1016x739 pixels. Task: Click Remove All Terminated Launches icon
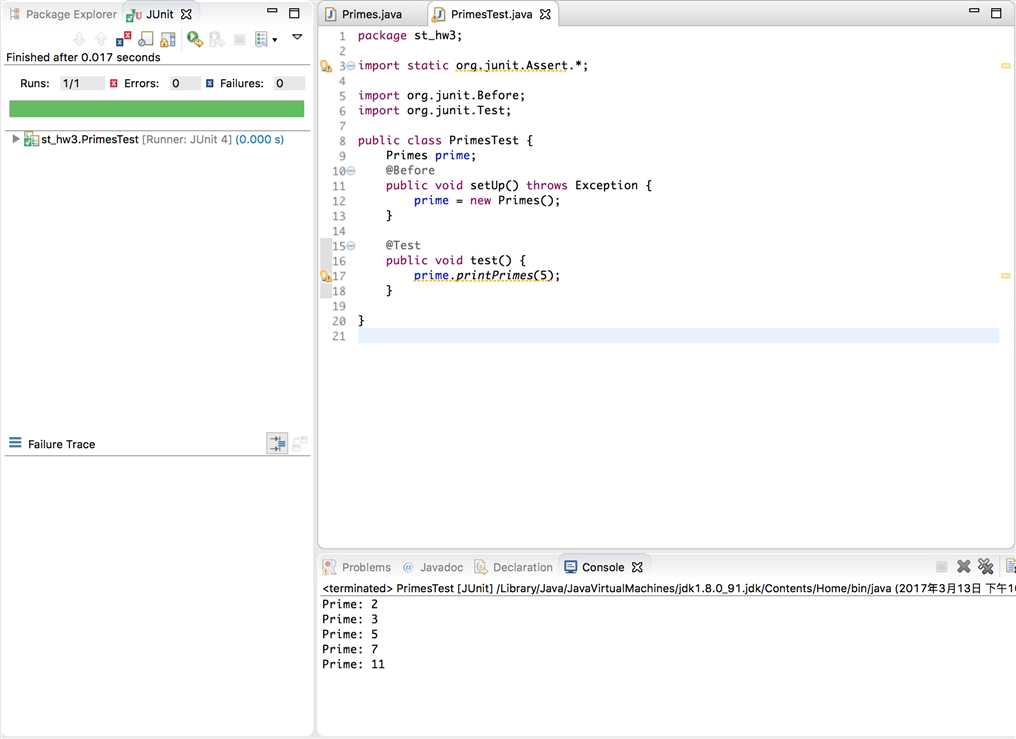pos(986,567)
